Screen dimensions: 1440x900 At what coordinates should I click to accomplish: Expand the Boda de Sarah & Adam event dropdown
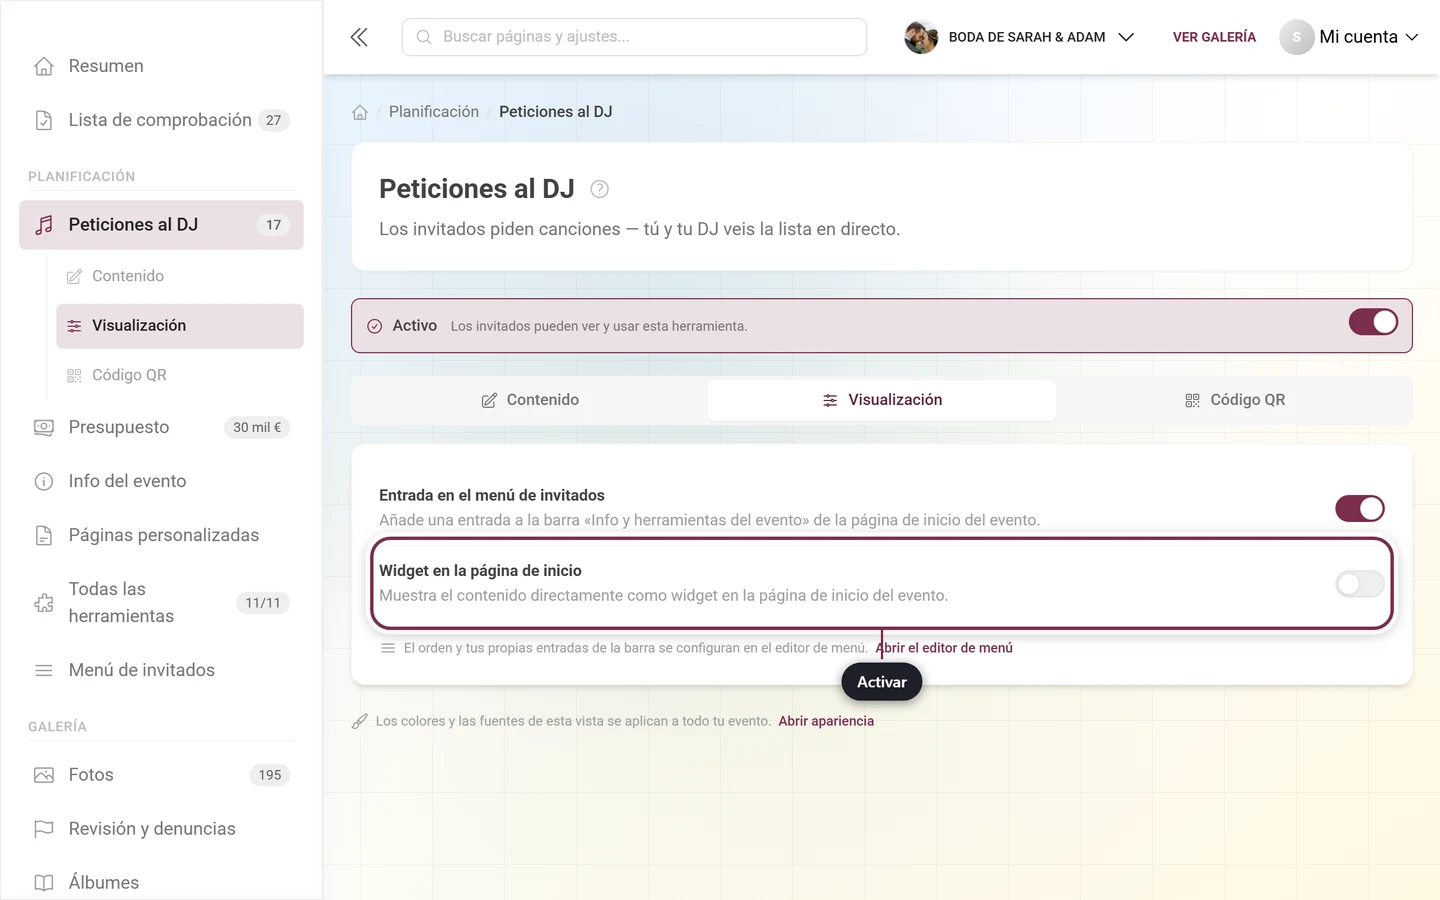tap(1019, 37)
